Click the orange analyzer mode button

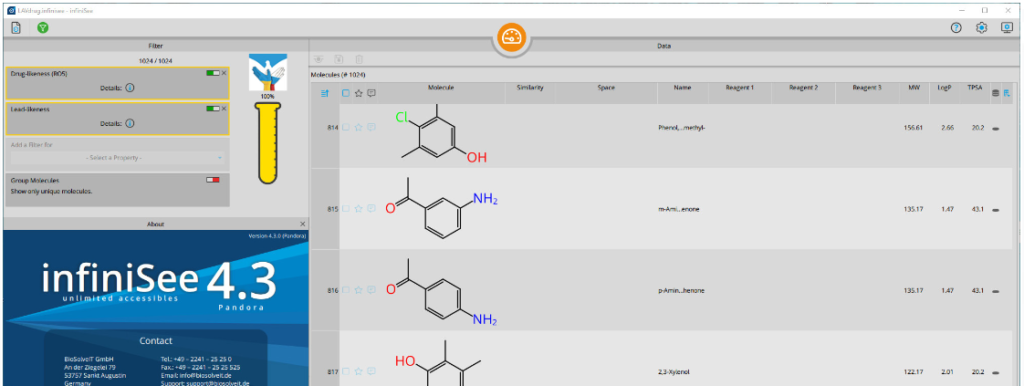click(x=511, y=37)
